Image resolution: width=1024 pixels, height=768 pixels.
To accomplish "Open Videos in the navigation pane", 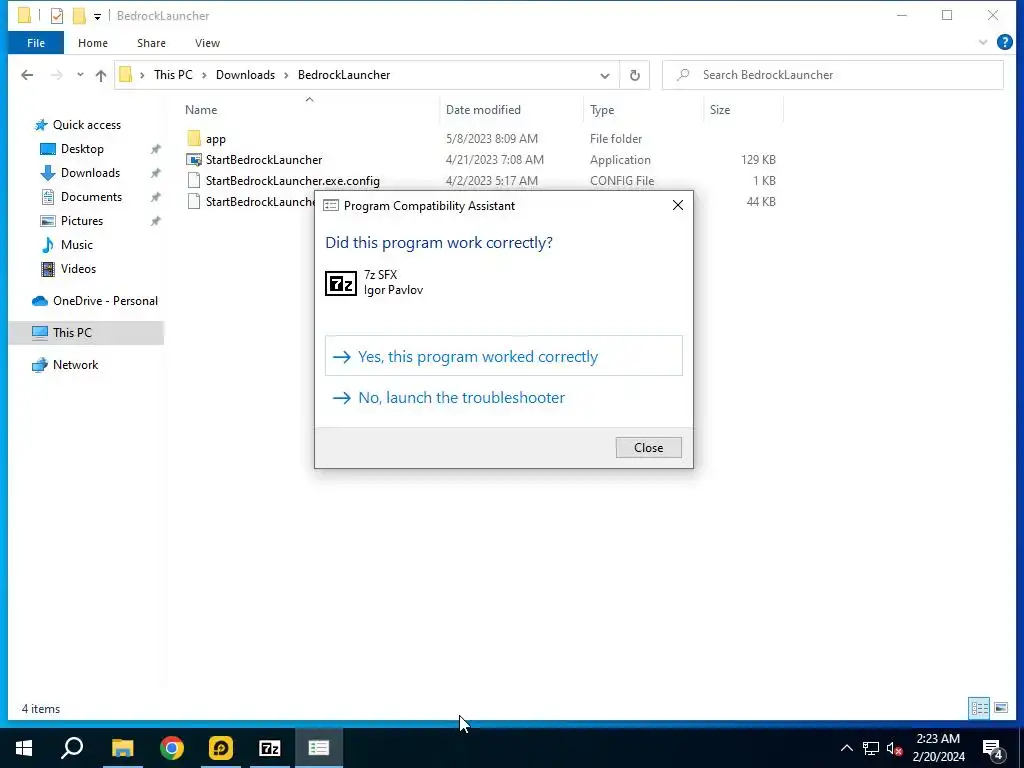I will 78,269.
